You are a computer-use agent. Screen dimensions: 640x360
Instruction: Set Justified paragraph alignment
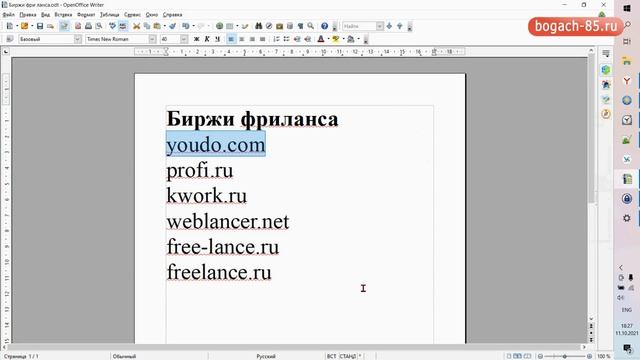(262, 39)
